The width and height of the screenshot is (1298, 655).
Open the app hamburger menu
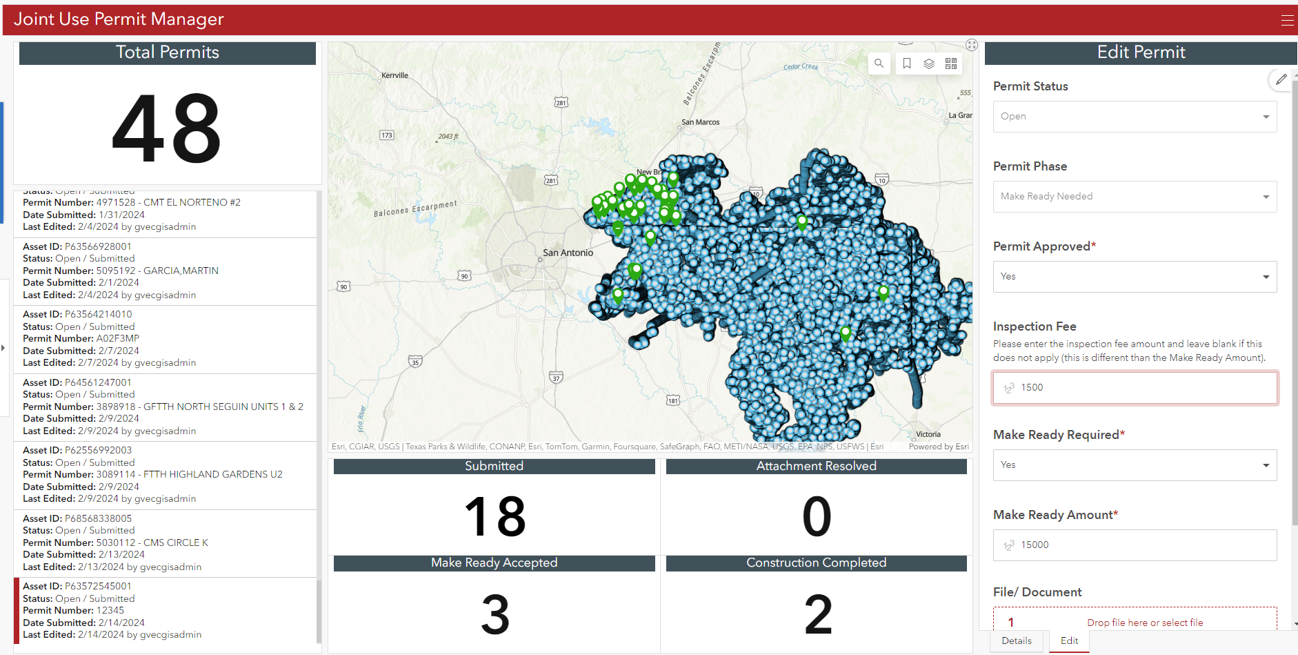click(1288, 19)
